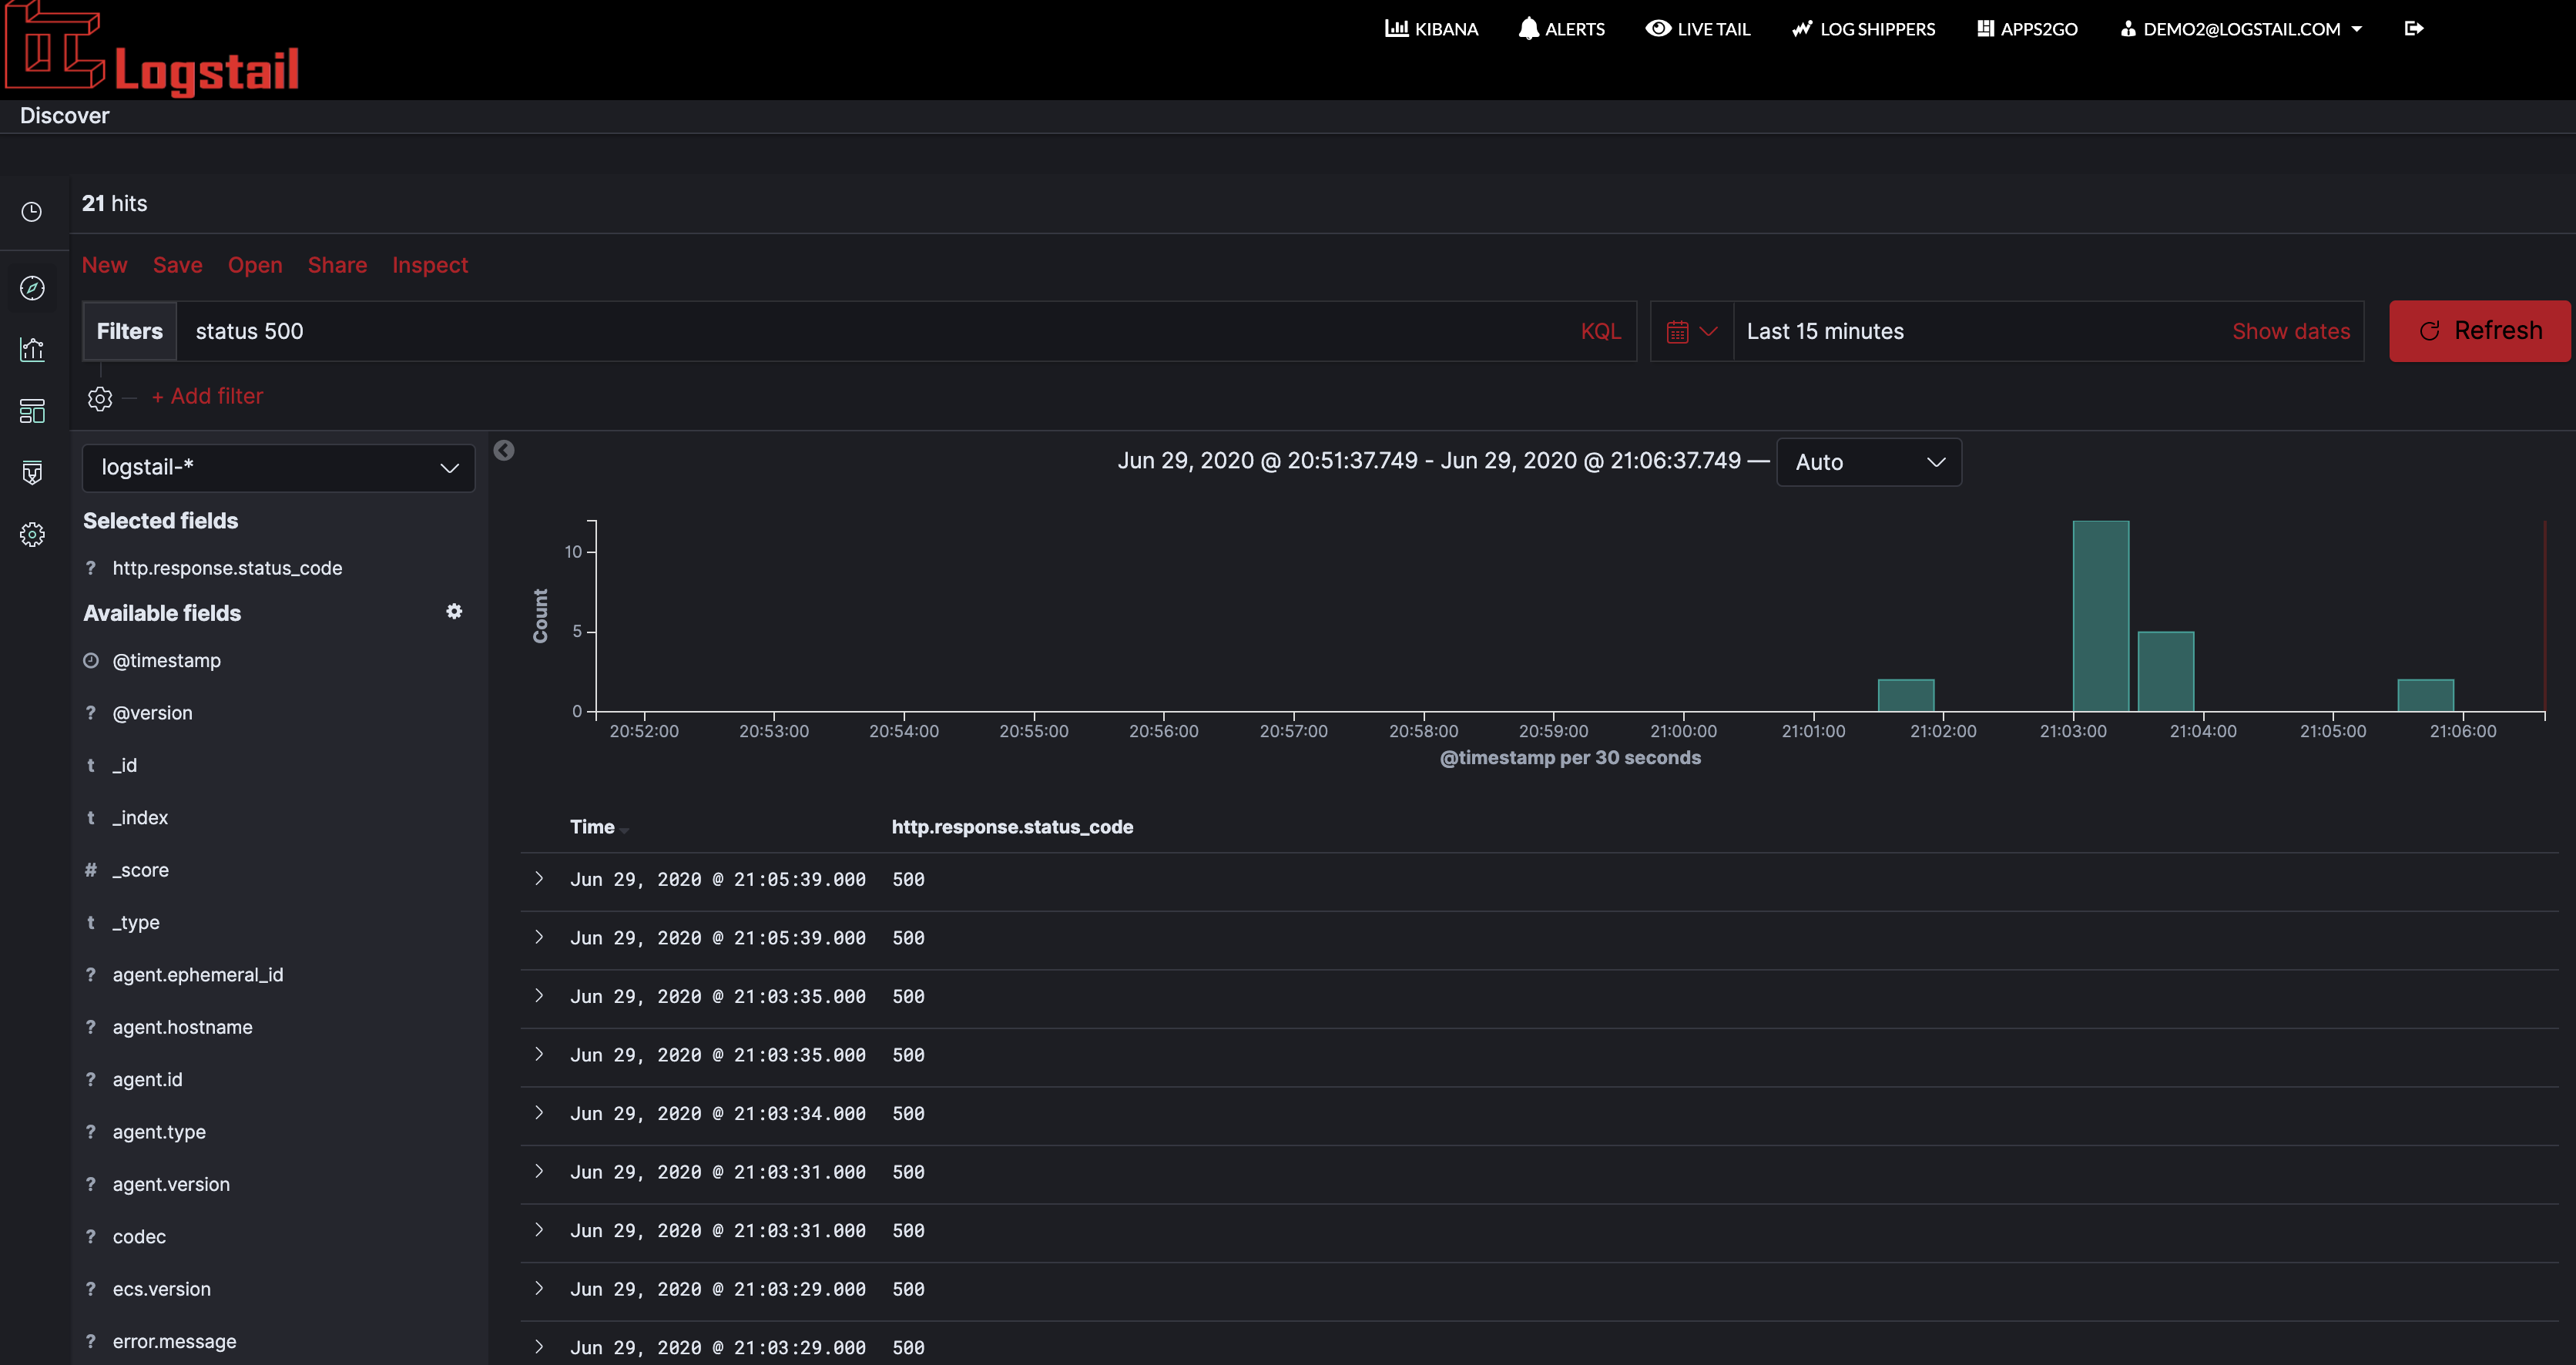This screenshot has height=1365, width=2576.
Task: Click the Show dates link
Action: [2290, 331]
